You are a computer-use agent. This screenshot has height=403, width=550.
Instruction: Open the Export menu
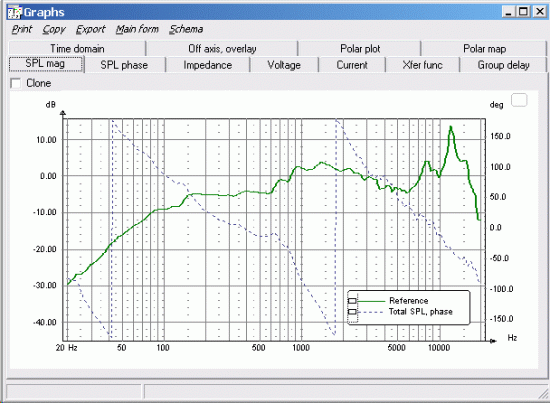pyautogui.click(x=90, y=29)
